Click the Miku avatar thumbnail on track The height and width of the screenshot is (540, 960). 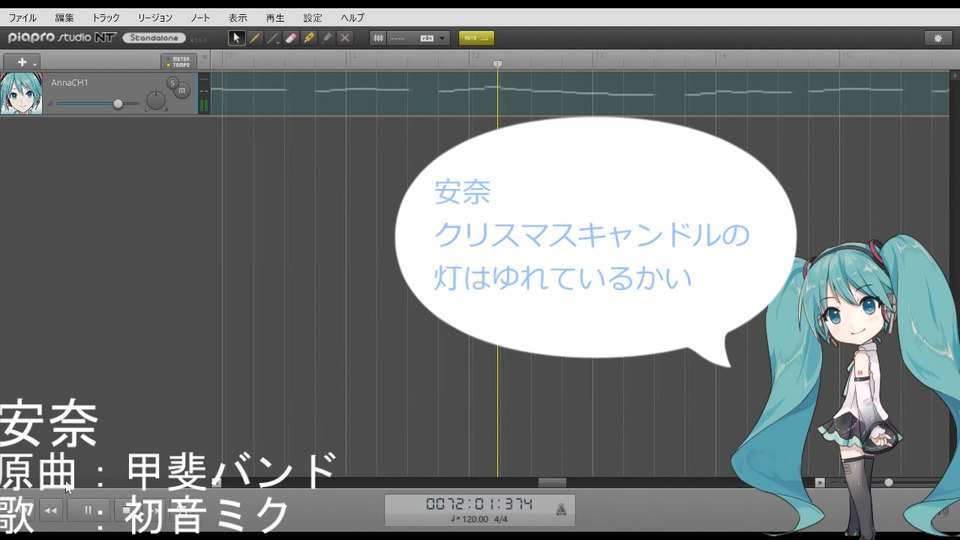tap(21, 93)
